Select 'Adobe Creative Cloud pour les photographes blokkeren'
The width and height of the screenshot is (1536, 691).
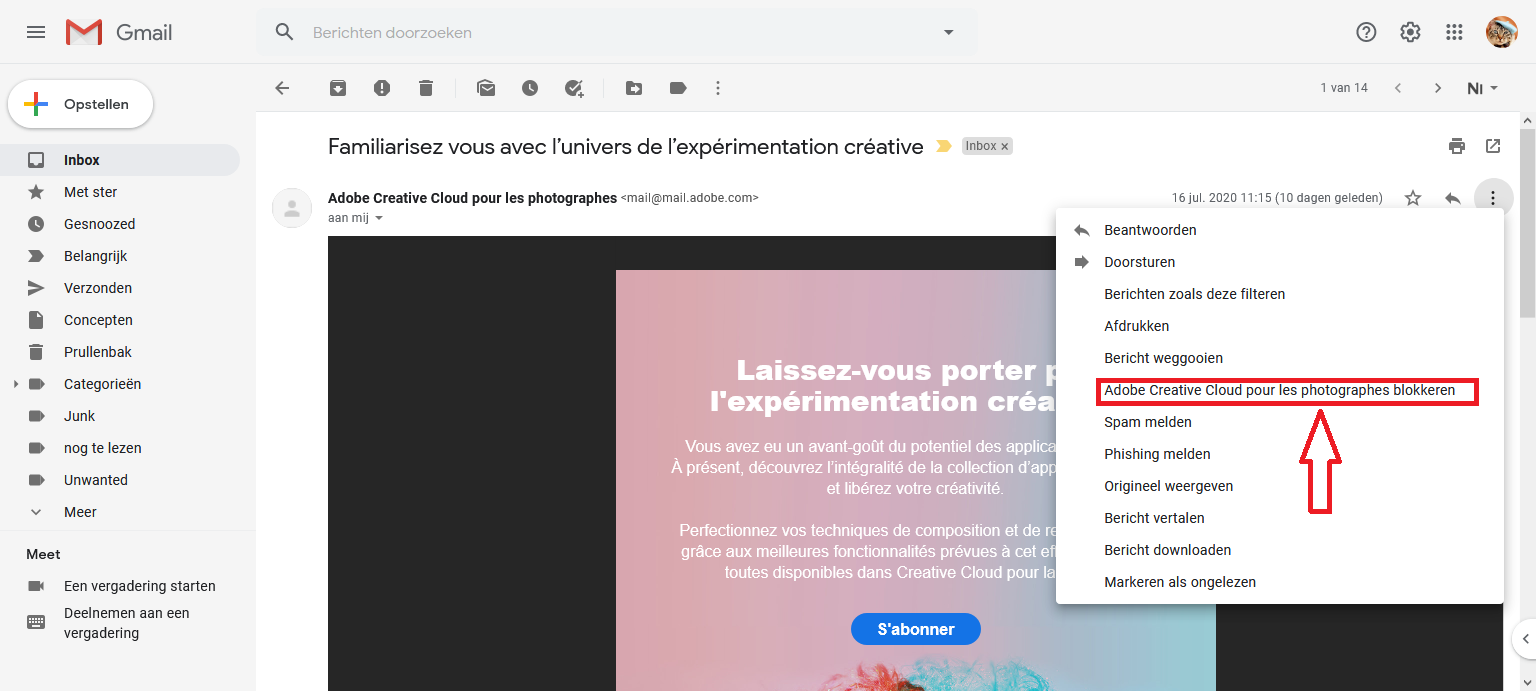coord(1279,390)
